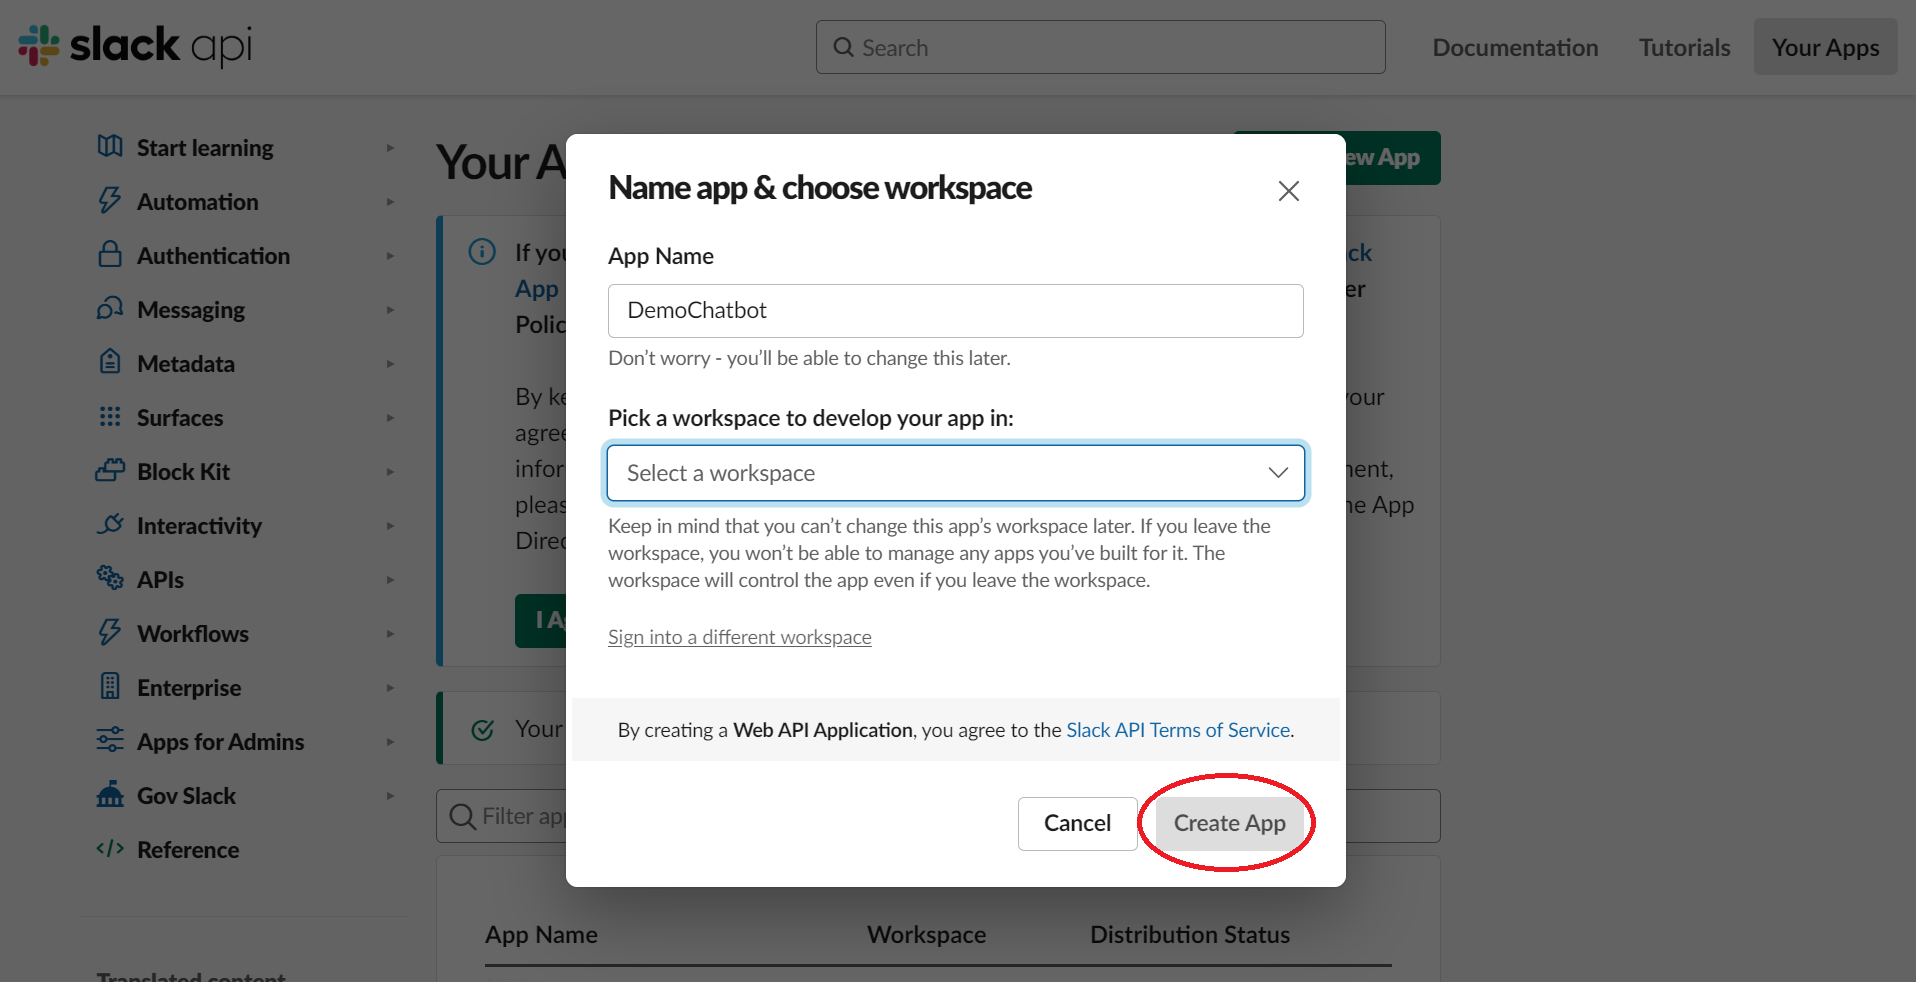
Task: Open the Select a workspace dropdown
Action: coord(955,473)
